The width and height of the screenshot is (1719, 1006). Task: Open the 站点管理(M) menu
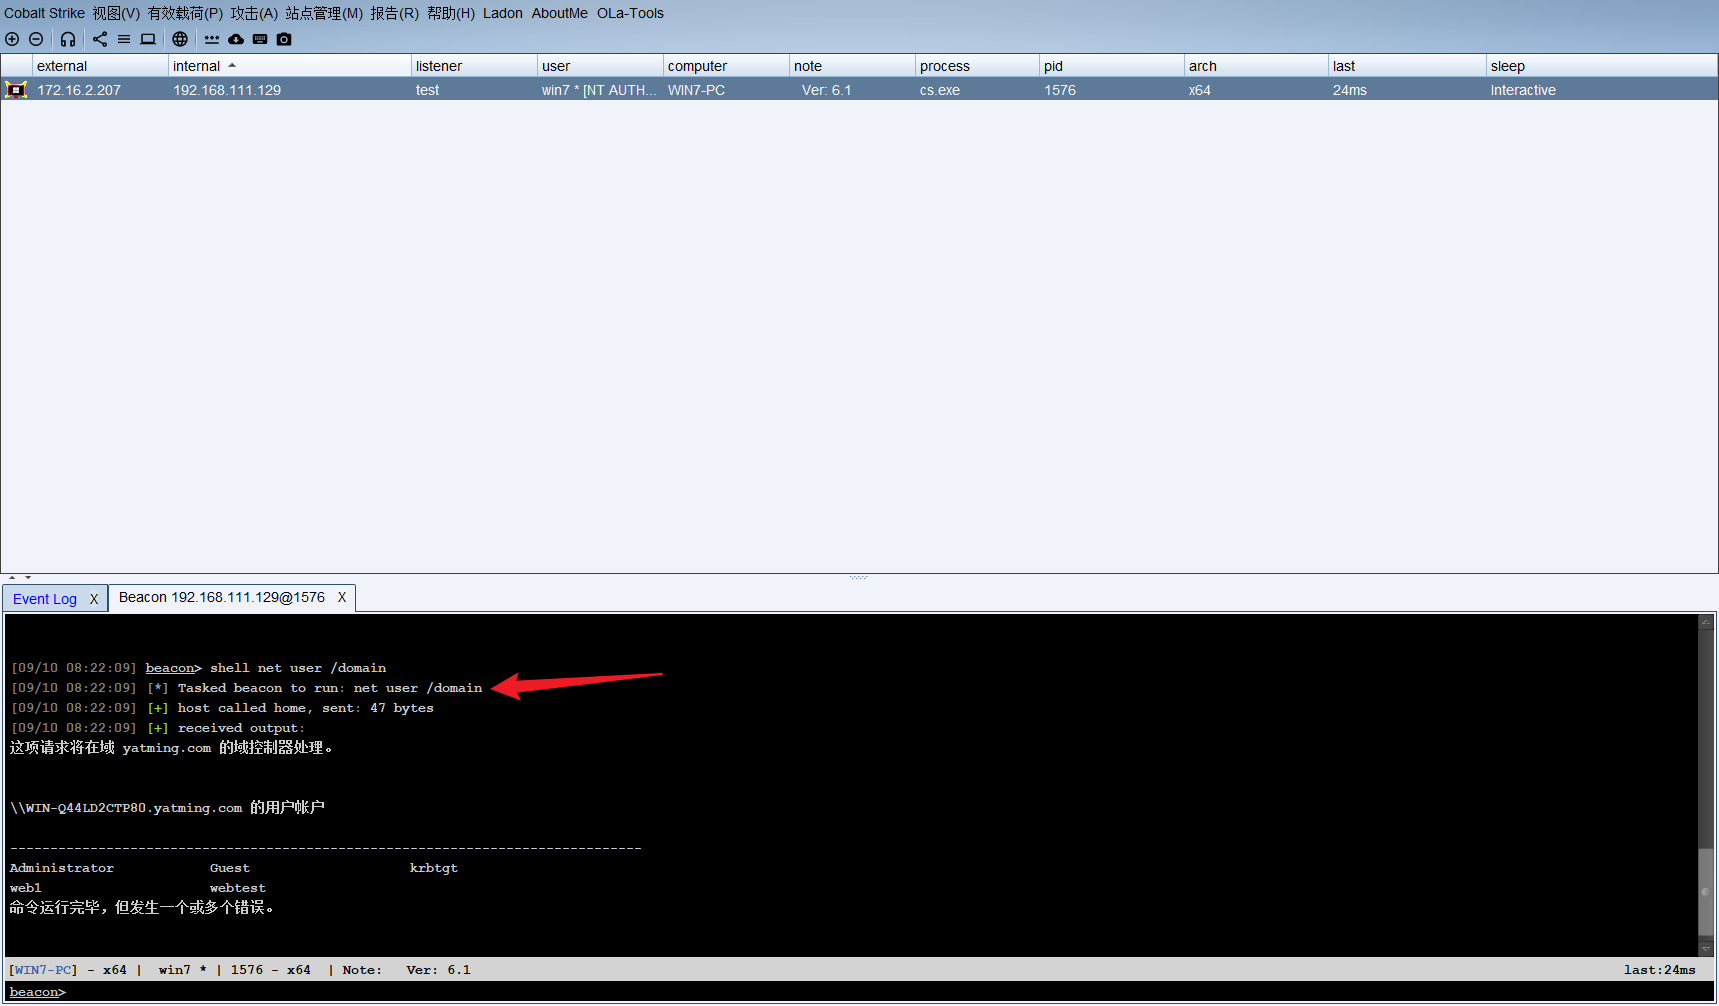pyautogui.click(x=324, y=13)
